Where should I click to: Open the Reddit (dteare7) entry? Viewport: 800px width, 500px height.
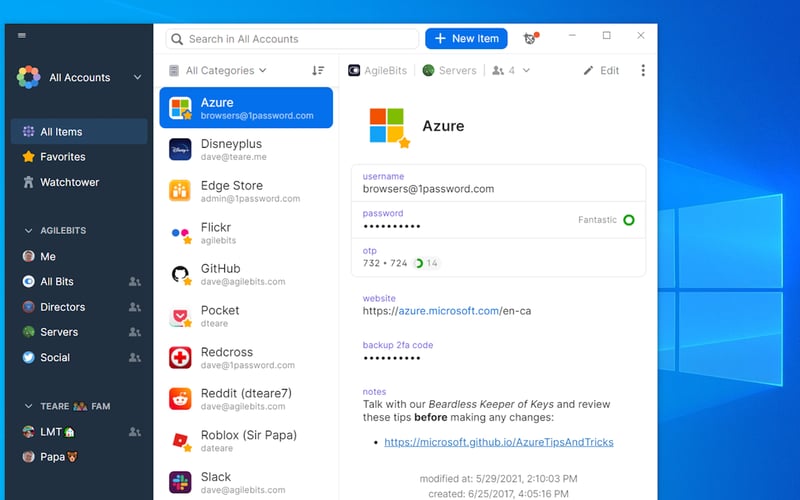(246, 399)
